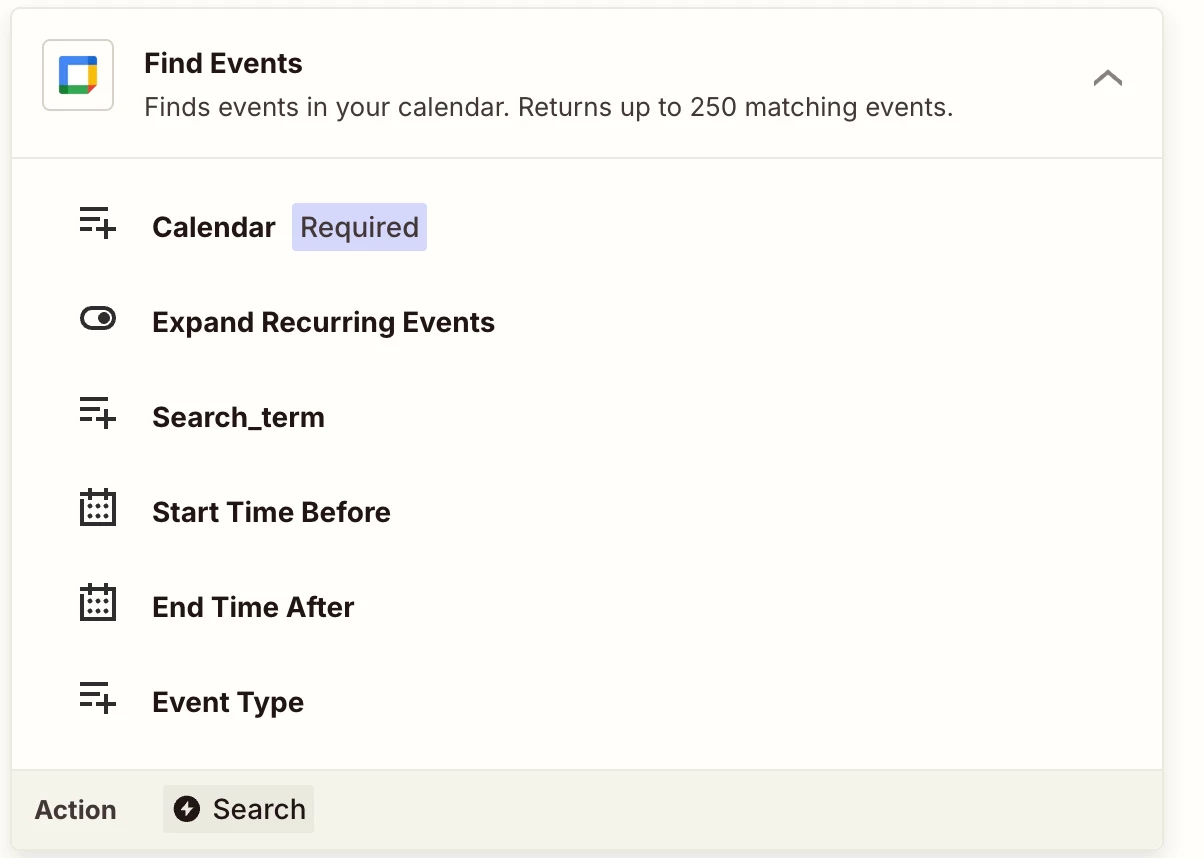Click the list icon beside Event Type
This screenshot has height=858, width=1204.
(98, 699)
